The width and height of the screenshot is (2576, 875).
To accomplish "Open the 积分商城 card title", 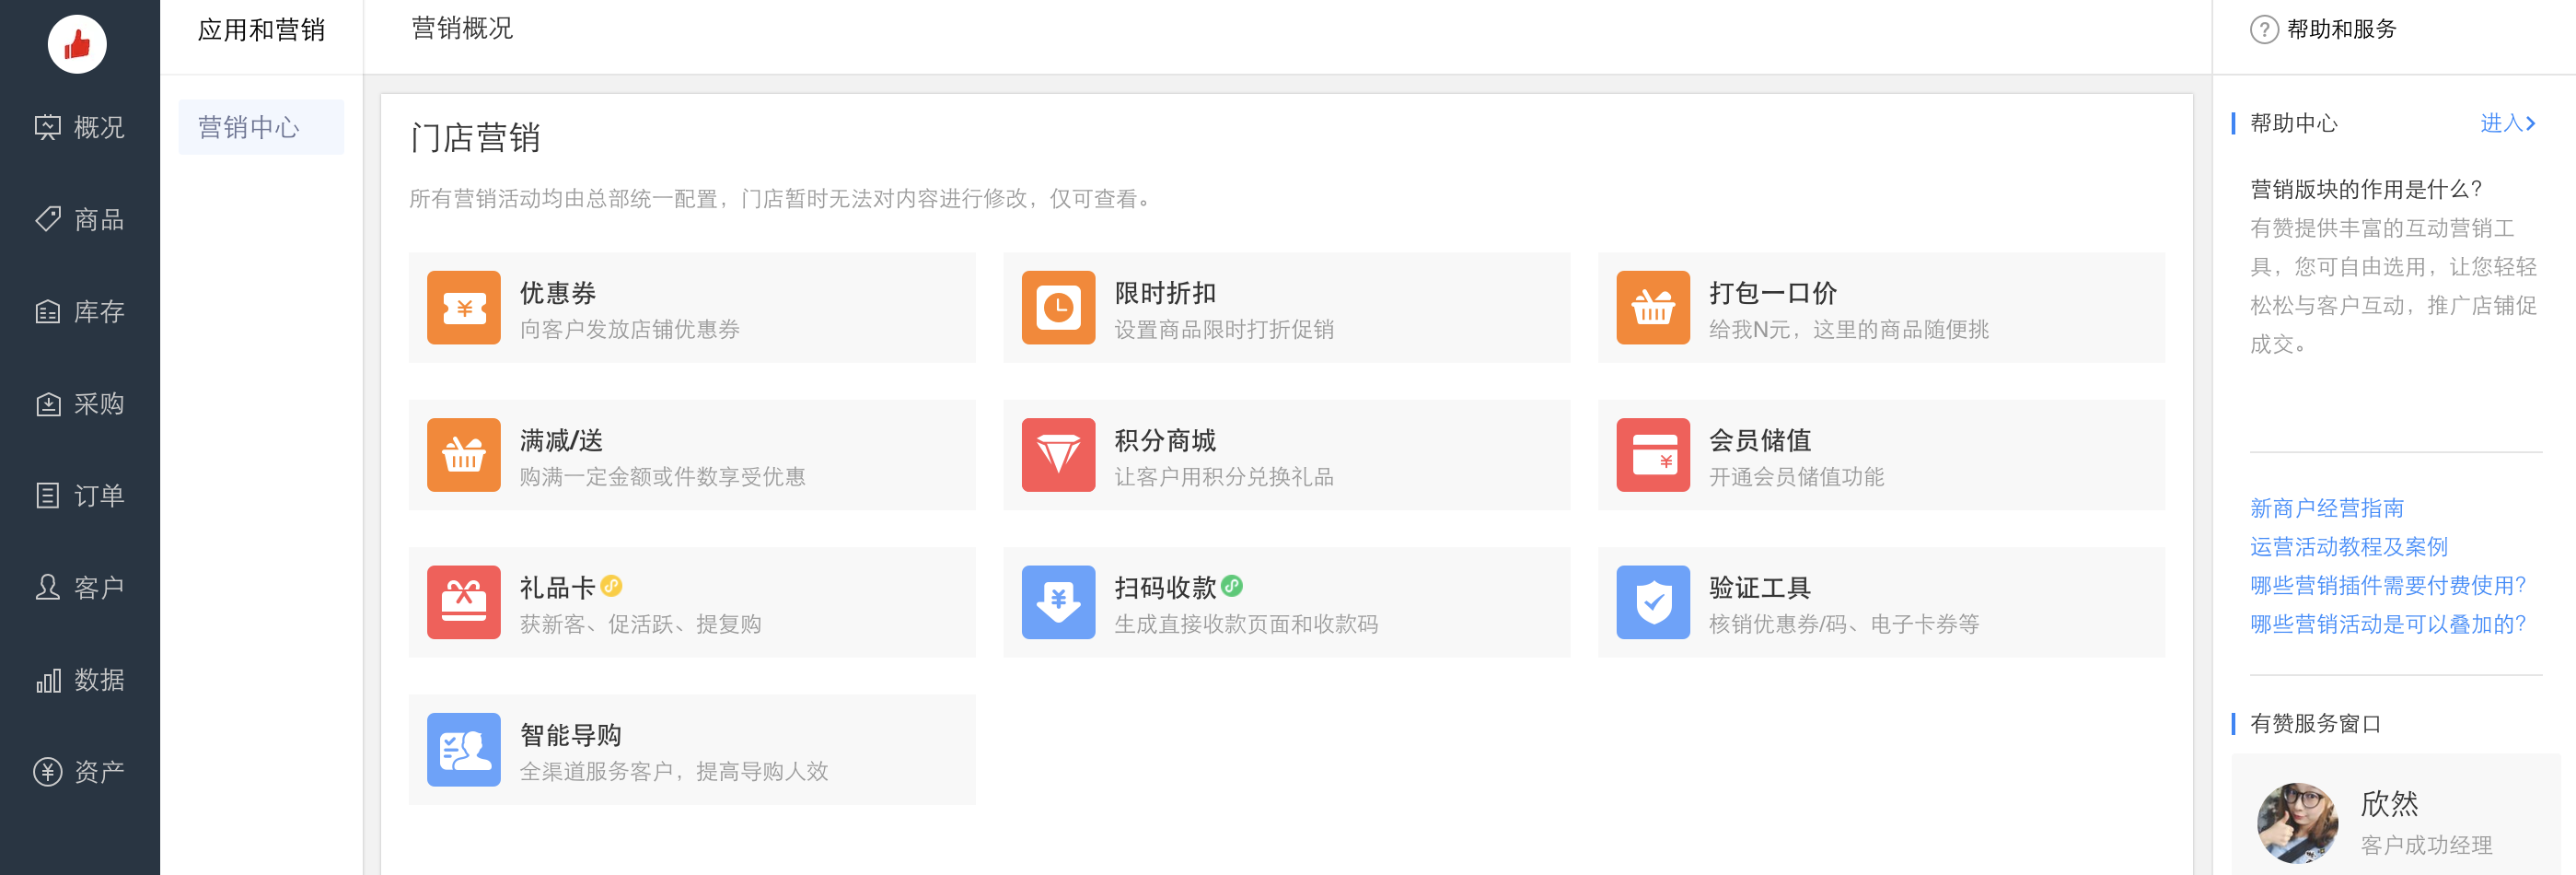I will click(x=1165, y=440).
